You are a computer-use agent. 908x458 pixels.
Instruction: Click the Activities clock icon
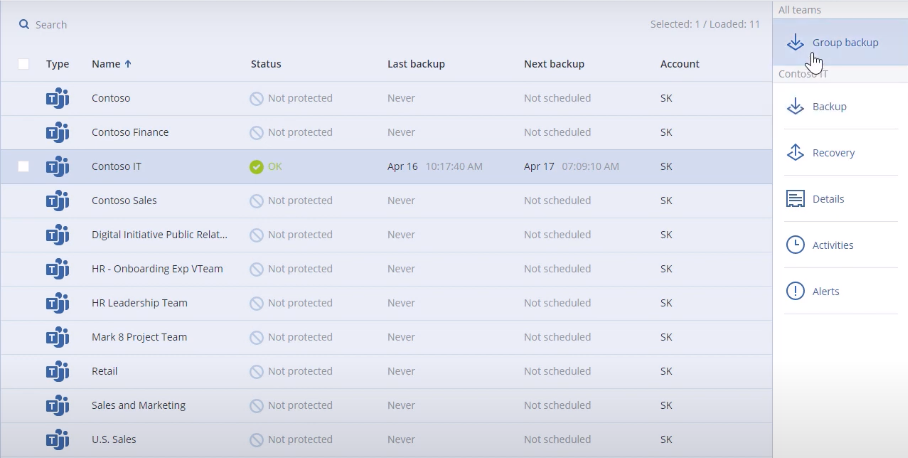point(796,245)
